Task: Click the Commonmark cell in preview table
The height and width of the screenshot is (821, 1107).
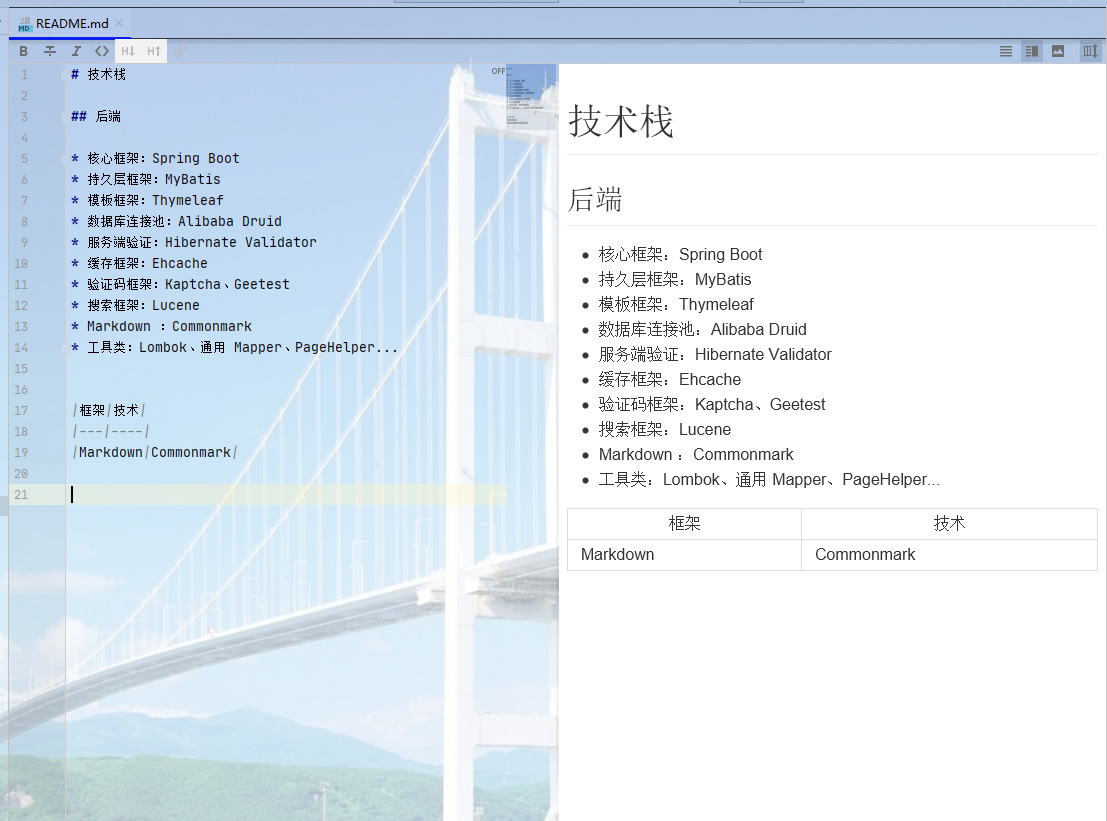Action: [x=865, y=554]
